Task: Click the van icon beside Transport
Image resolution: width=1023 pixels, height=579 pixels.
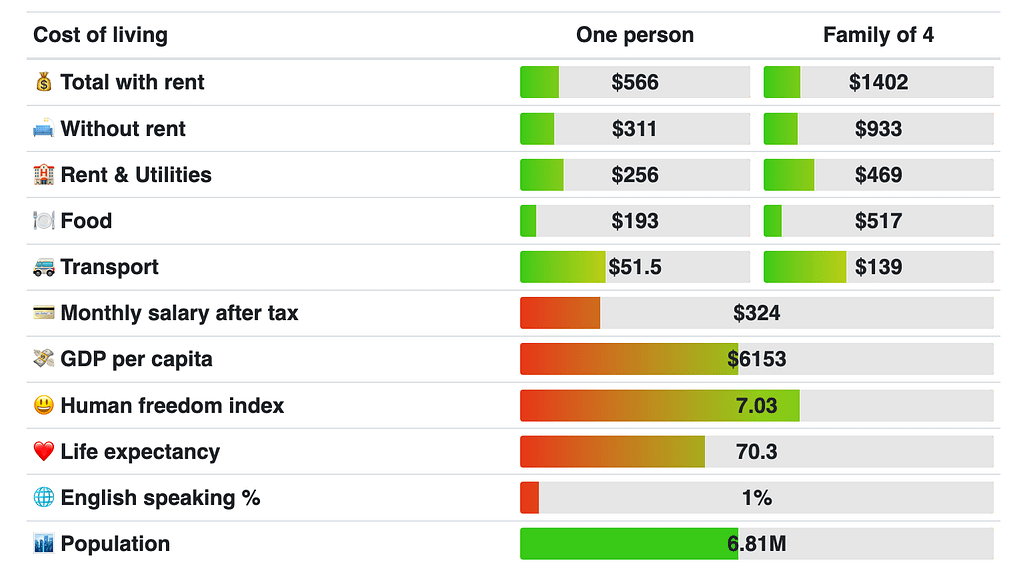Action: click(x=43, y=267)
